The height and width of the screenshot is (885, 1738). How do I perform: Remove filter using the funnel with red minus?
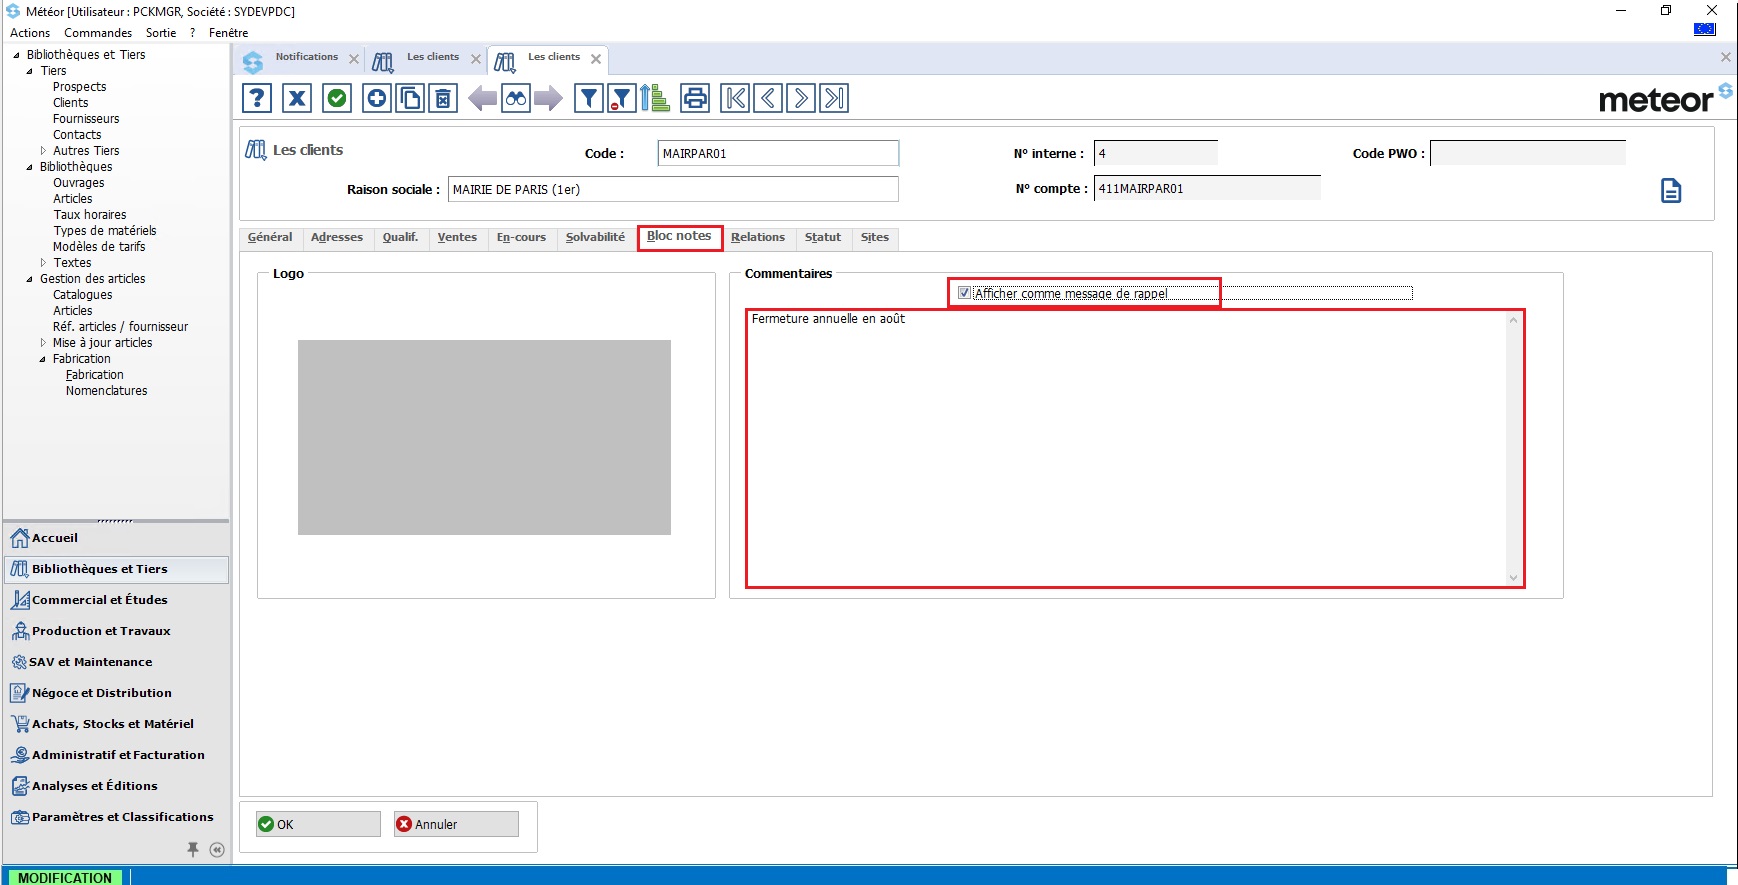pyautogui.click(x=621, y=98)
